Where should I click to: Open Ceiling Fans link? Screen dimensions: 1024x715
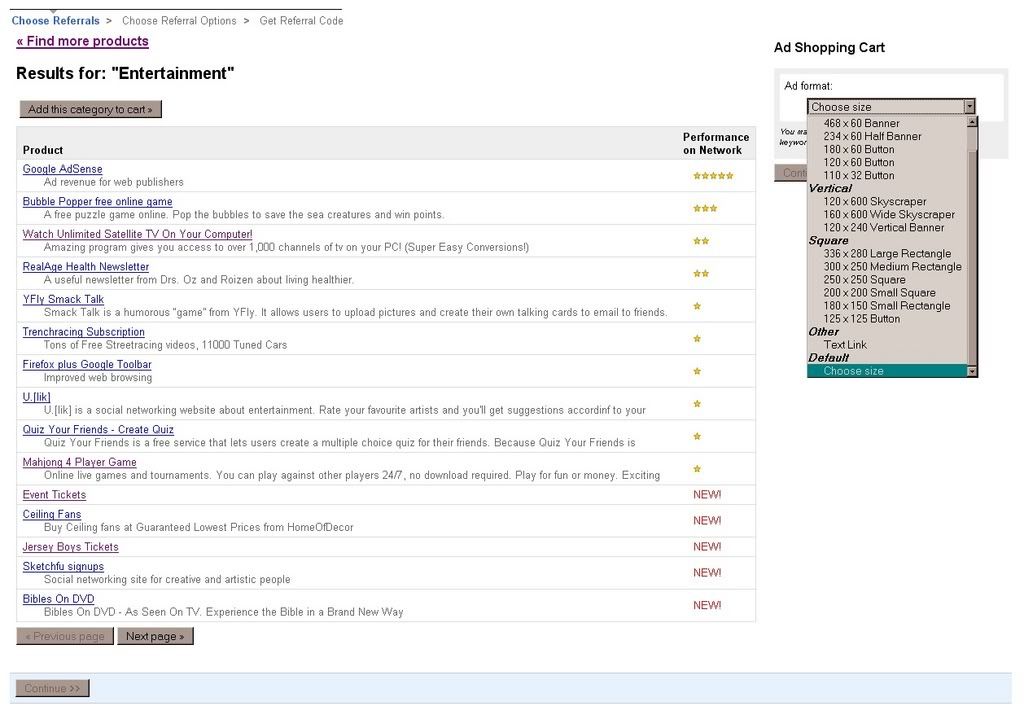(x=52, y=515)
